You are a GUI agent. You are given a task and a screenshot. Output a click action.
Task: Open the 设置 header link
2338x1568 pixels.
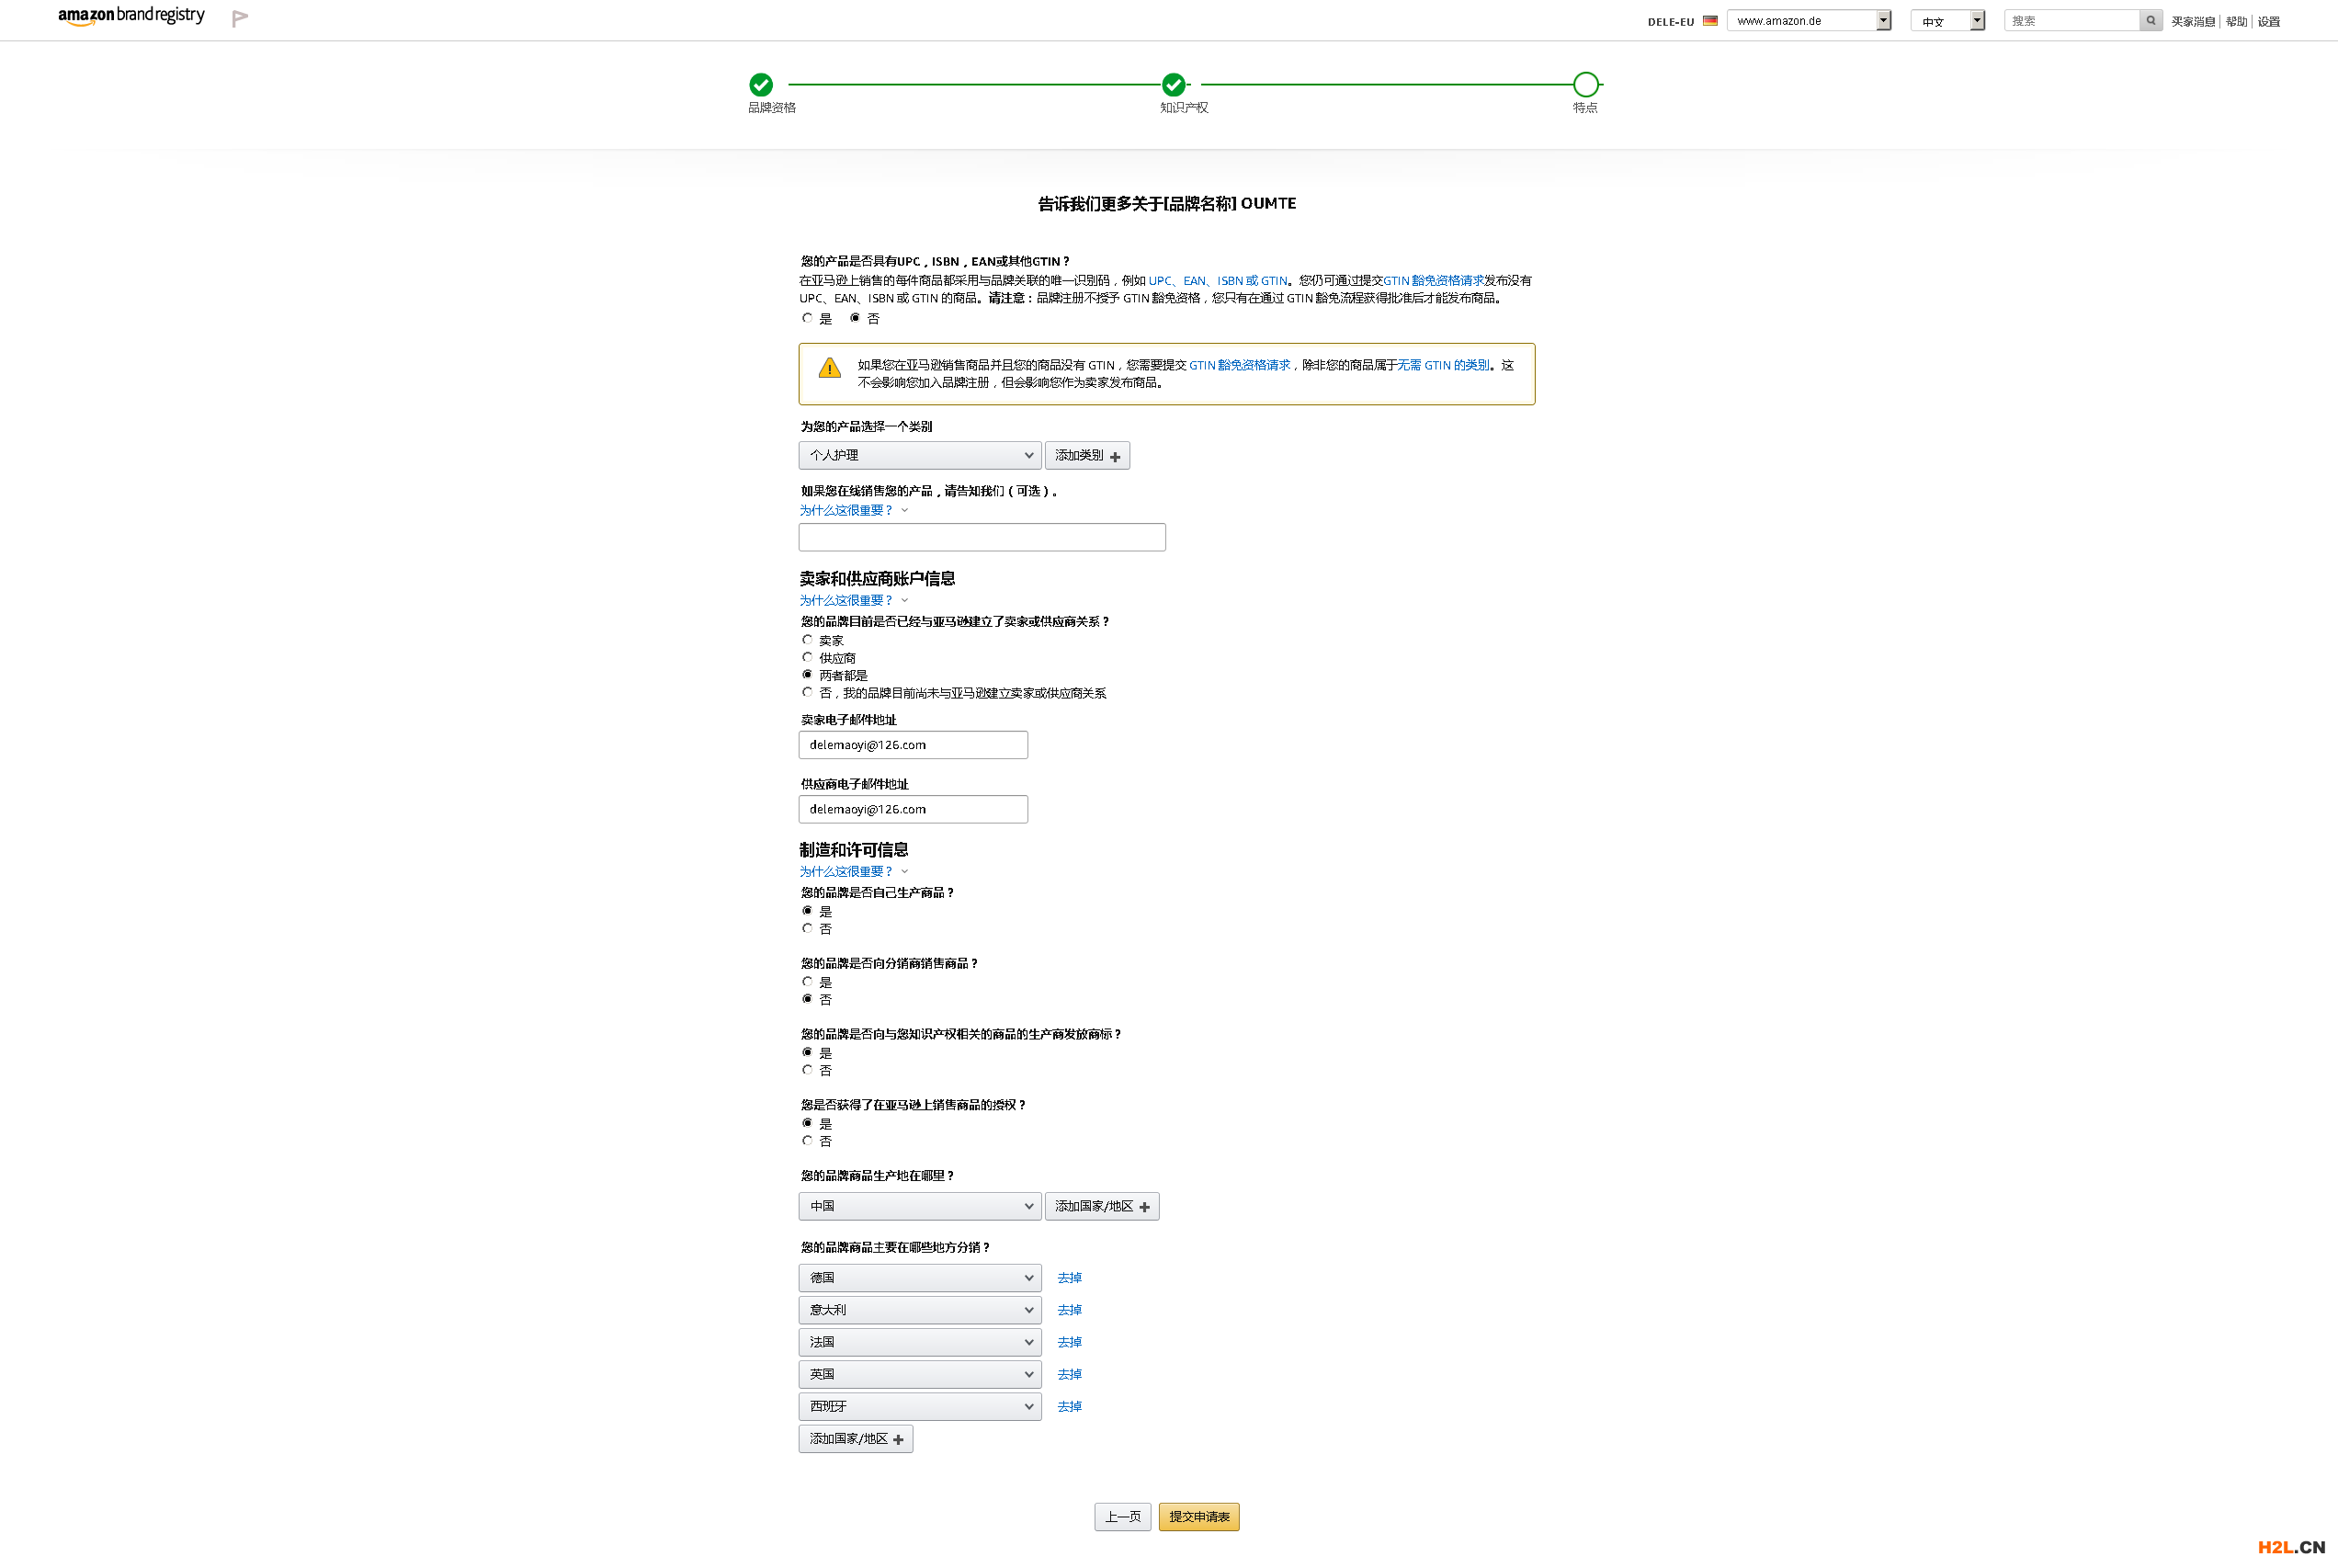[2269, 21]
